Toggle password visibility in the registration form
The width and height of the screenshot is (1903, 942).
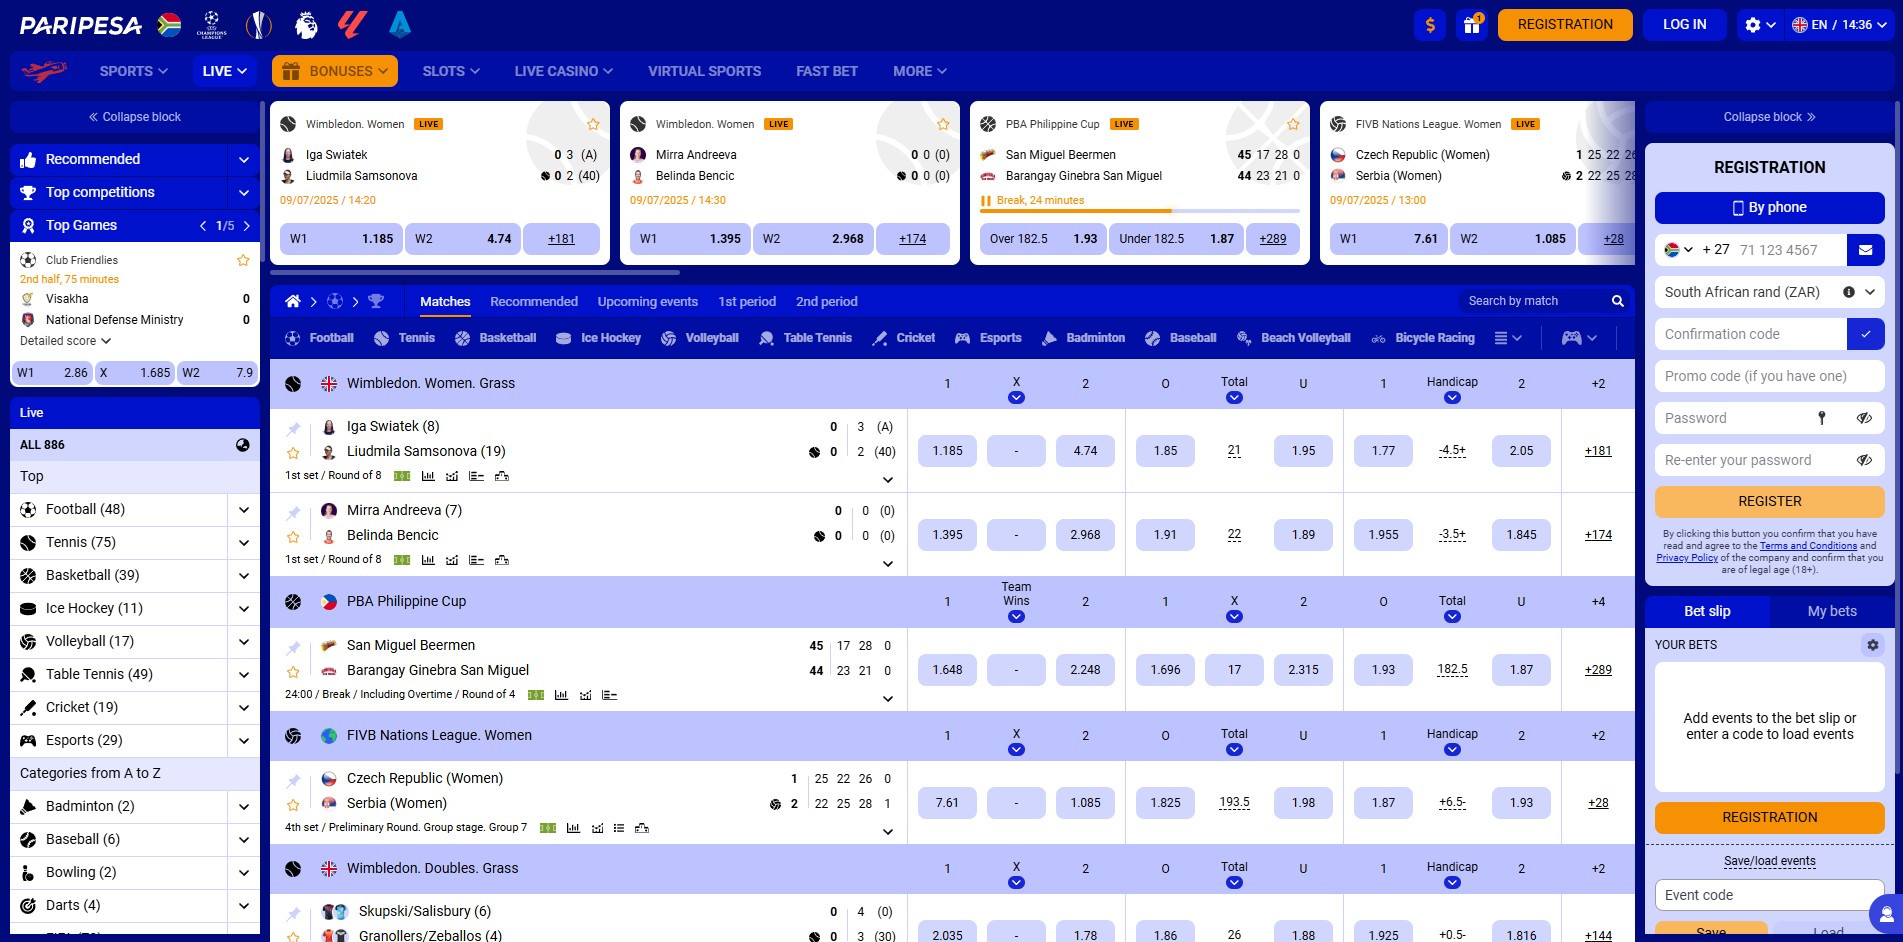tap(1865, 418)
